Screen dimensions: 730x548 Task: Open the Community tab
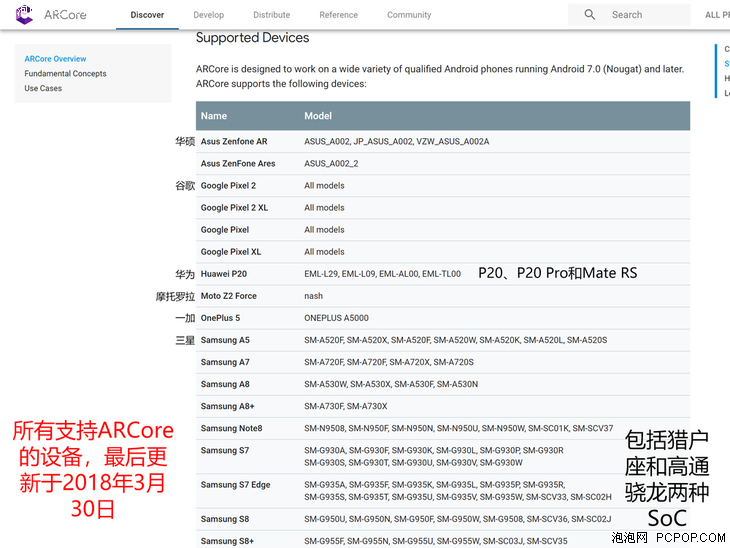tap(409, 15)
